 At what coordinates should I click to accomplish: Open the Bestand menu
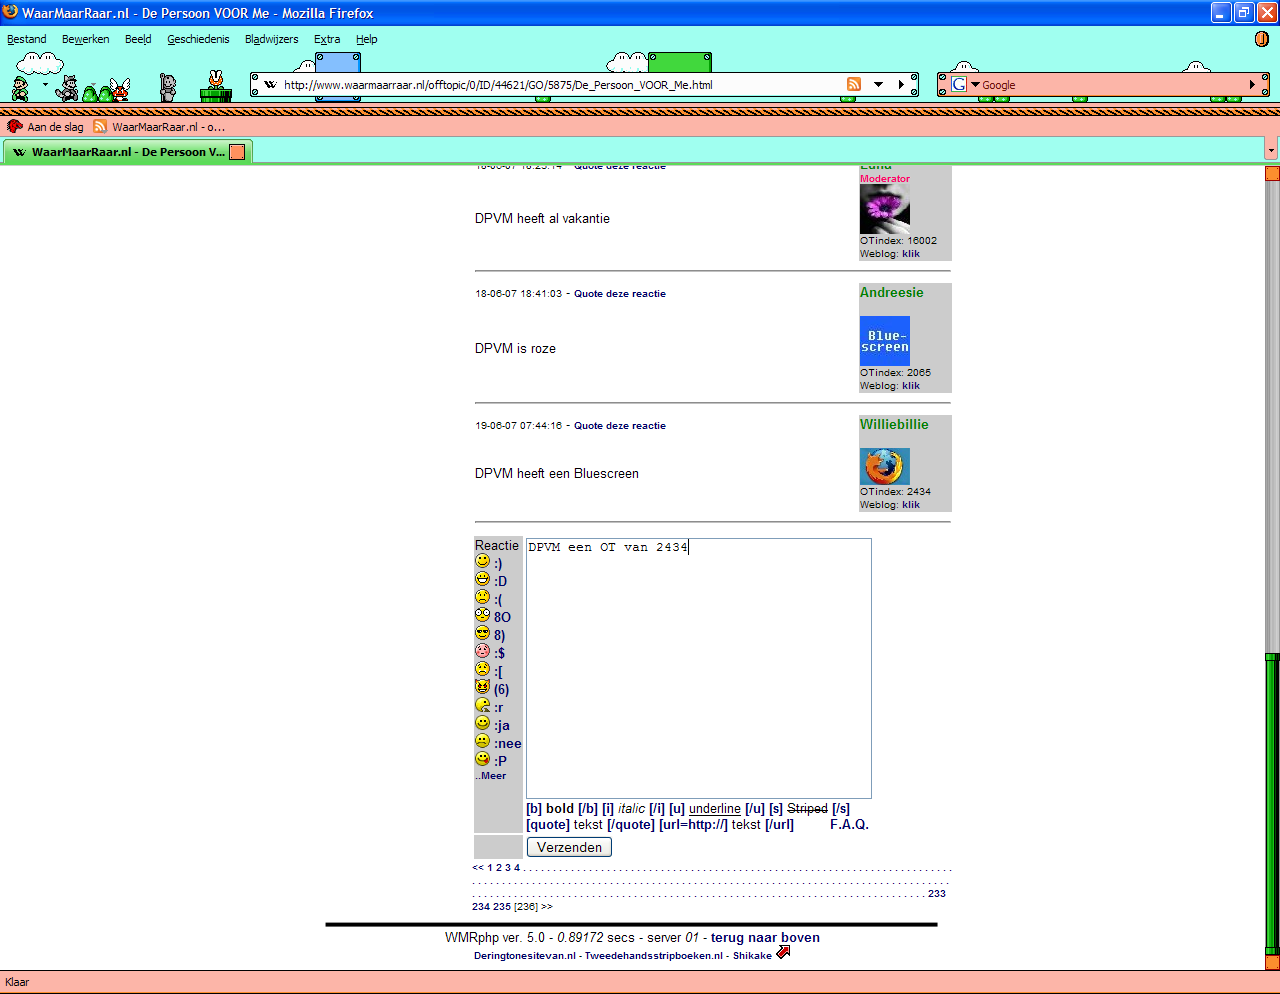click(x=27, y=39)
